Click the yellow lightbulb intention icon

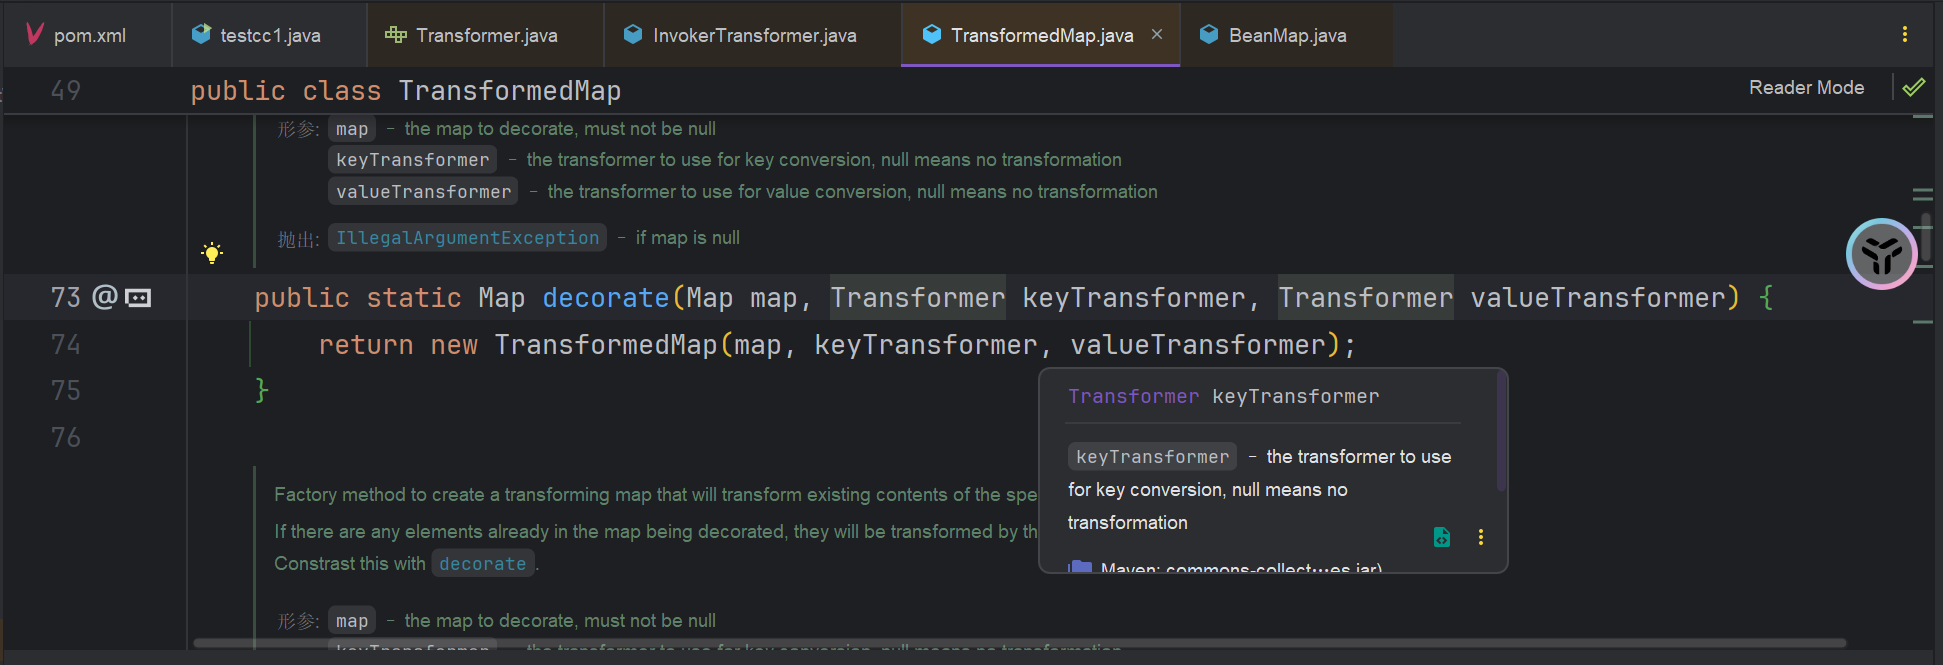pos(211,253)
